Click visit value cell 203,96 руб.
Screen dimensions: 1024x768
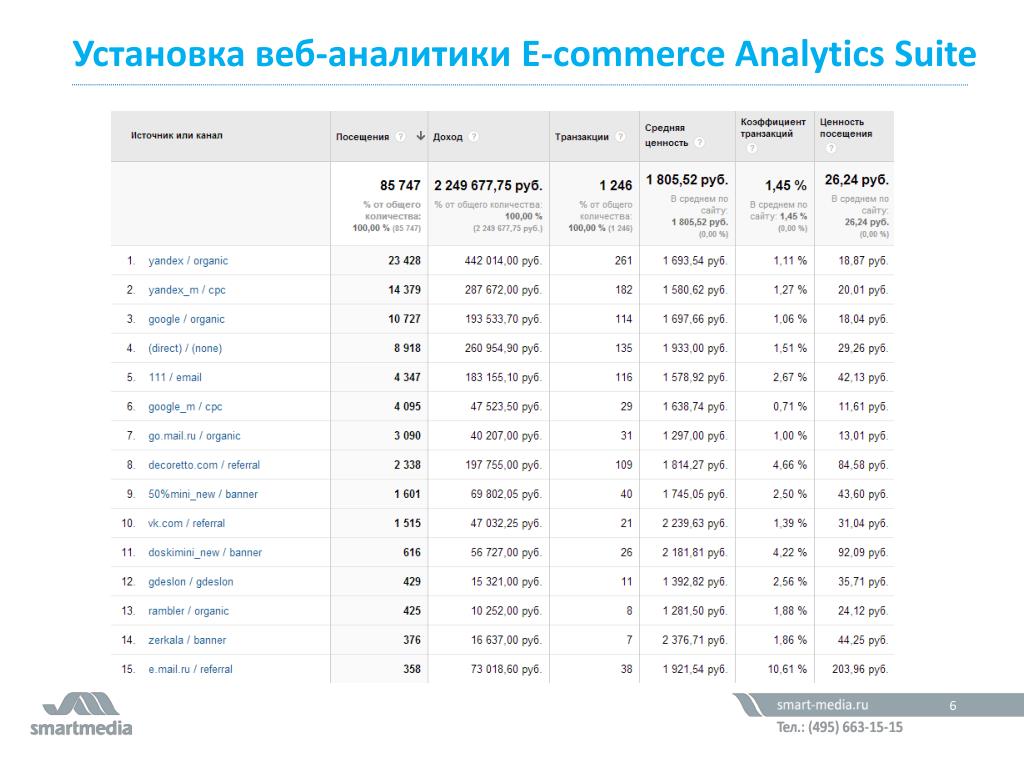coord(860,669)
